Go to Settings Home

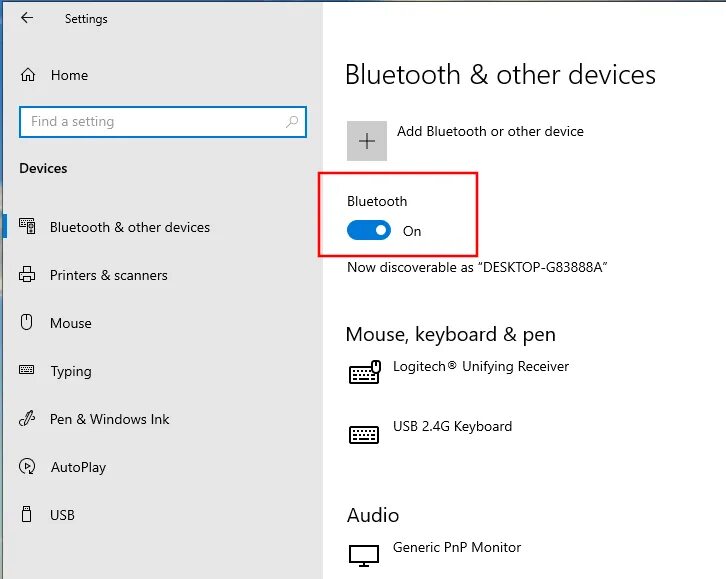pyautogui.click(x=69, y=75)
